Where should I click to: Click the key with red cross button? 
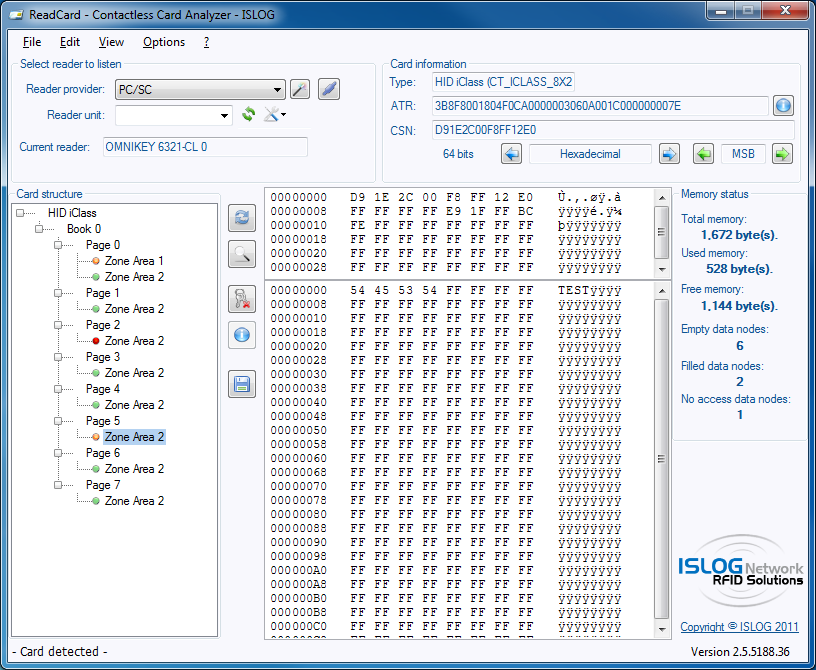[242, 299]
